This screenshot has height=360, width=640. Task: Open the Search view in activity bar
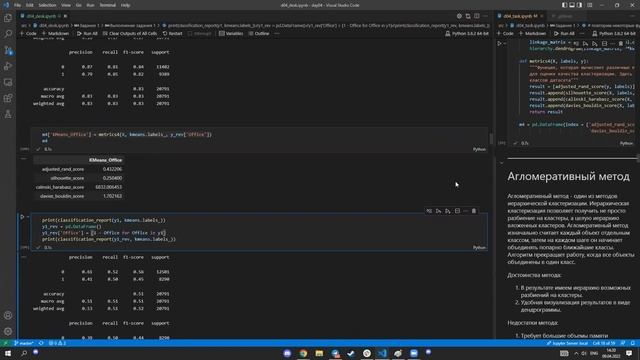click(8, 34)
